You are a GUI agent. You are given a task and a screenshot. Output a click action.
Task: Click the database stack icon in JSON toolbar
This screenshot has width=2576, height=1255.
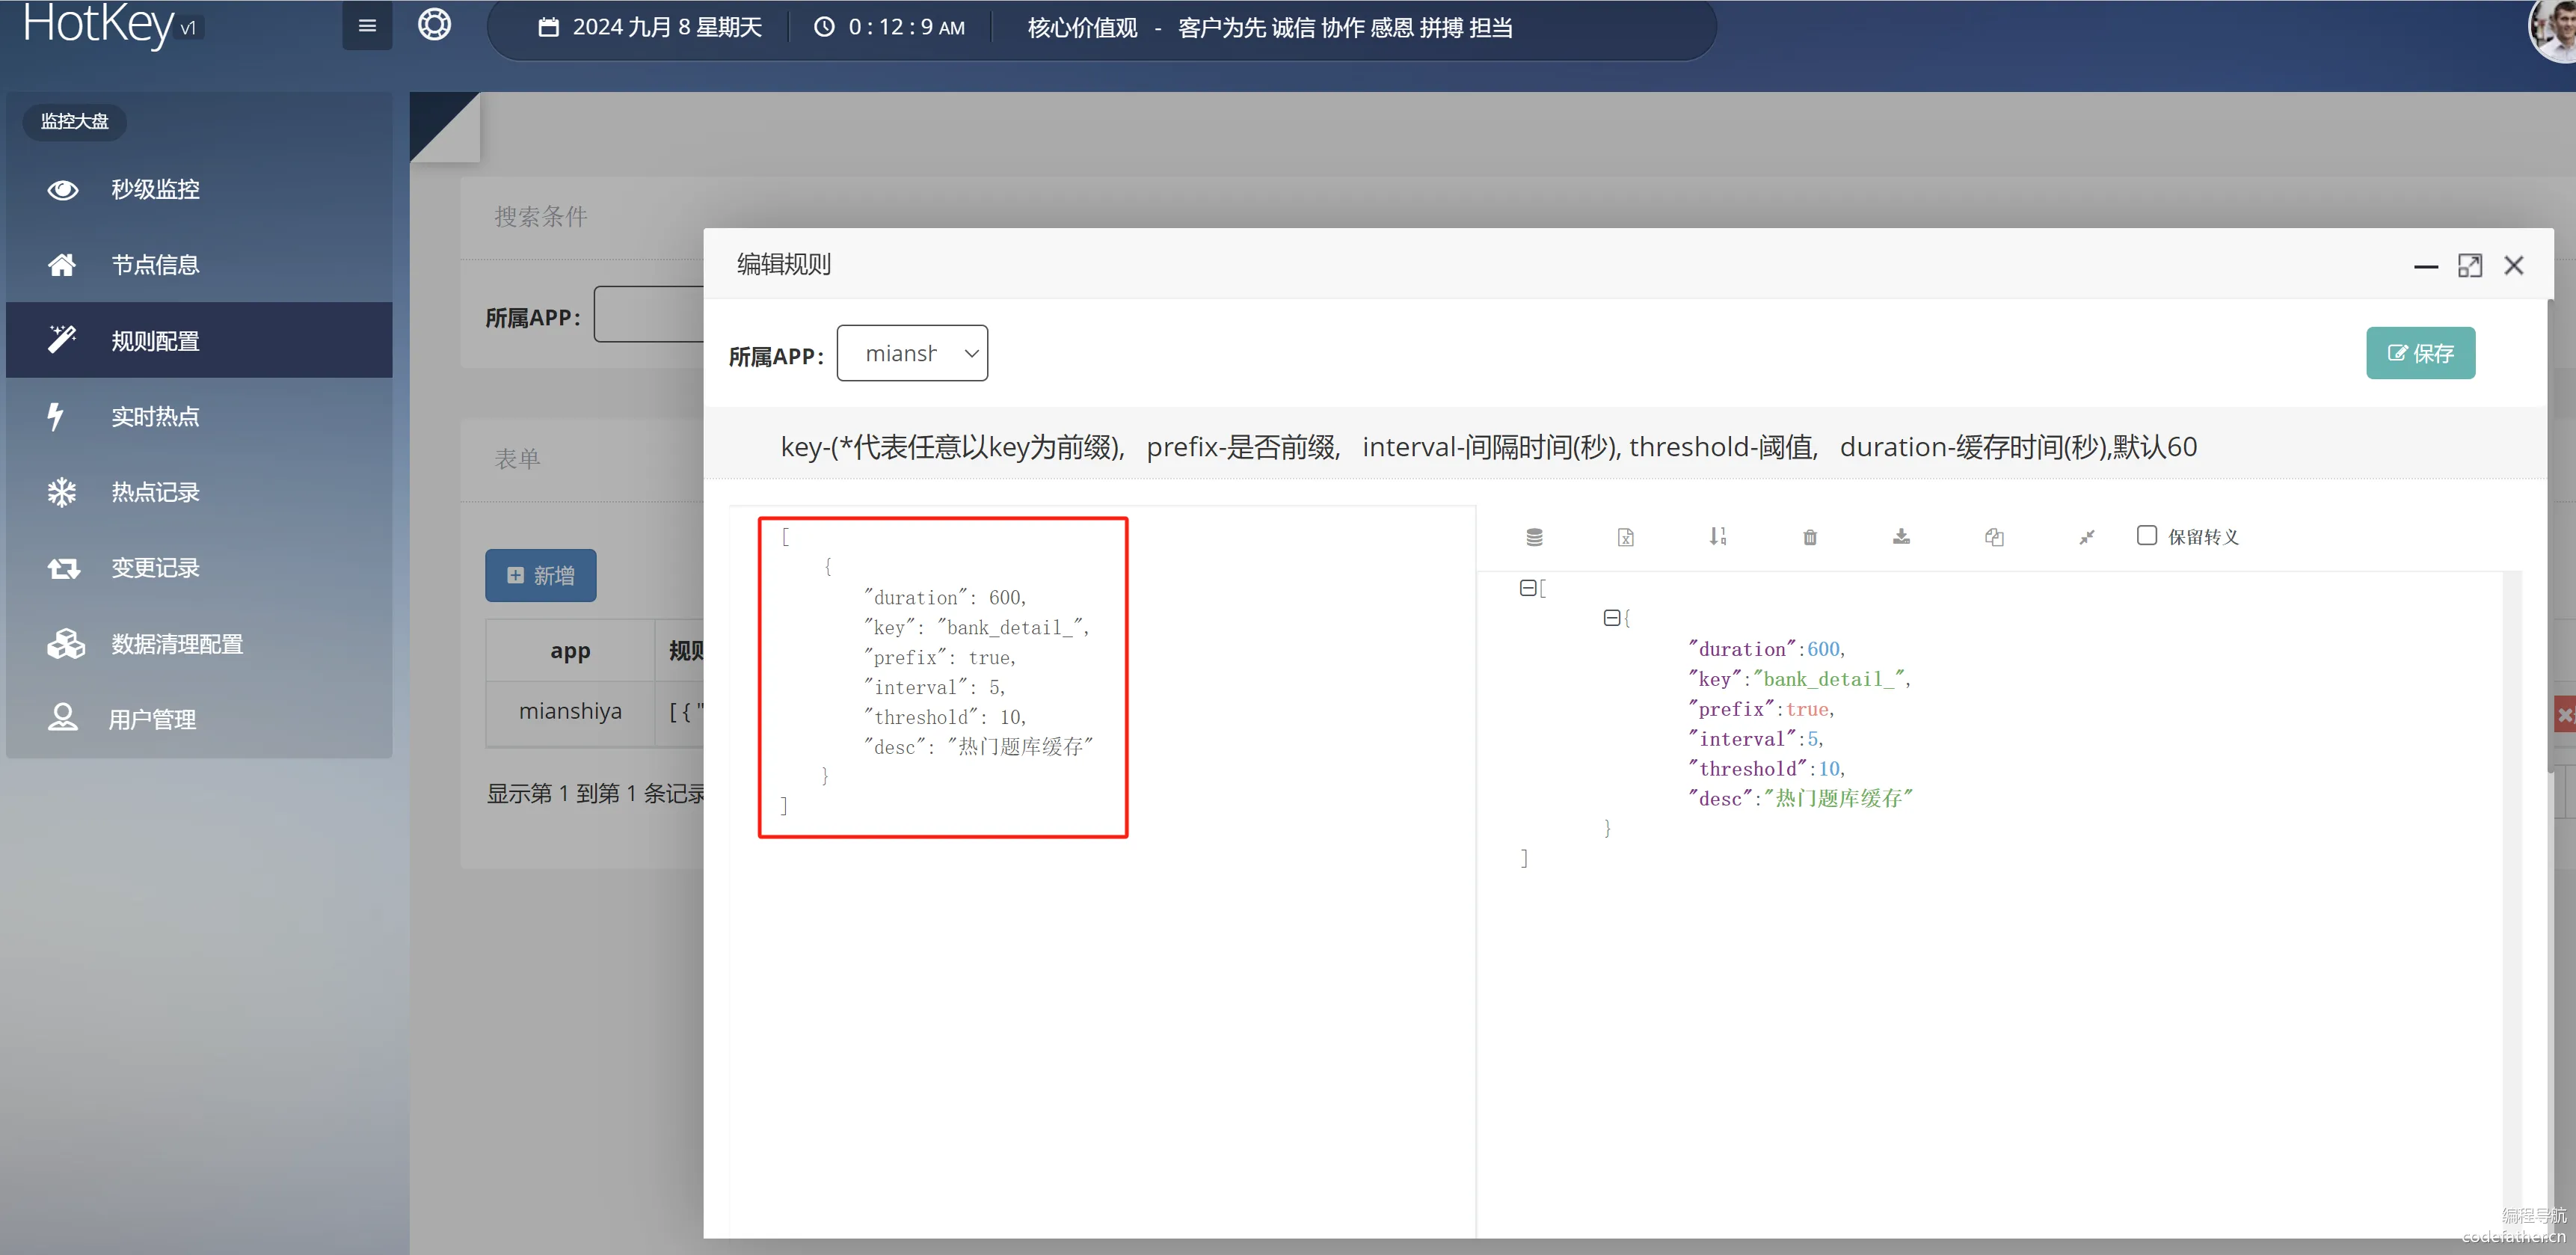(x=1534, y=537)
